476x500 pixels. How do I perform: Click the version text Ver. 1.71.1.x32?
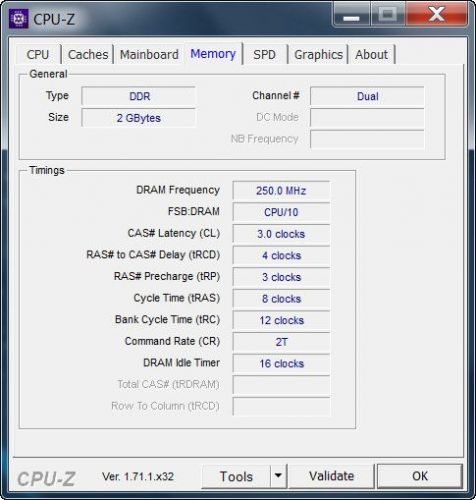138,476
